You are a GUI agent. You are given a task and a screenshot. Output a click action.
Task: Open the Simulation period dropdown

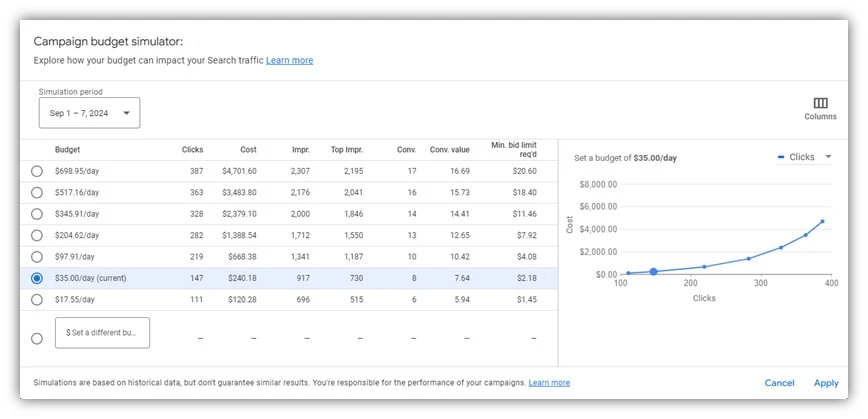89,113
